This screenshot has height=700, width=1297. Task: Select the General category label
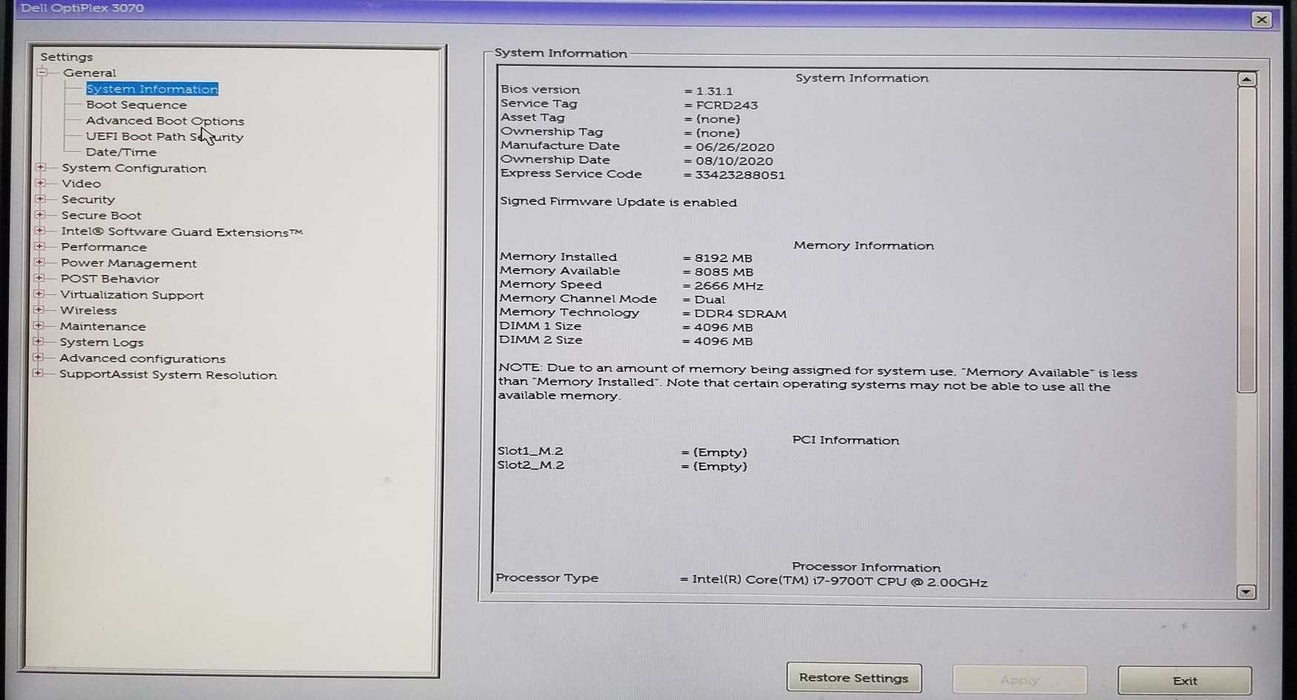pyautogui.click(x=89, y=73)
